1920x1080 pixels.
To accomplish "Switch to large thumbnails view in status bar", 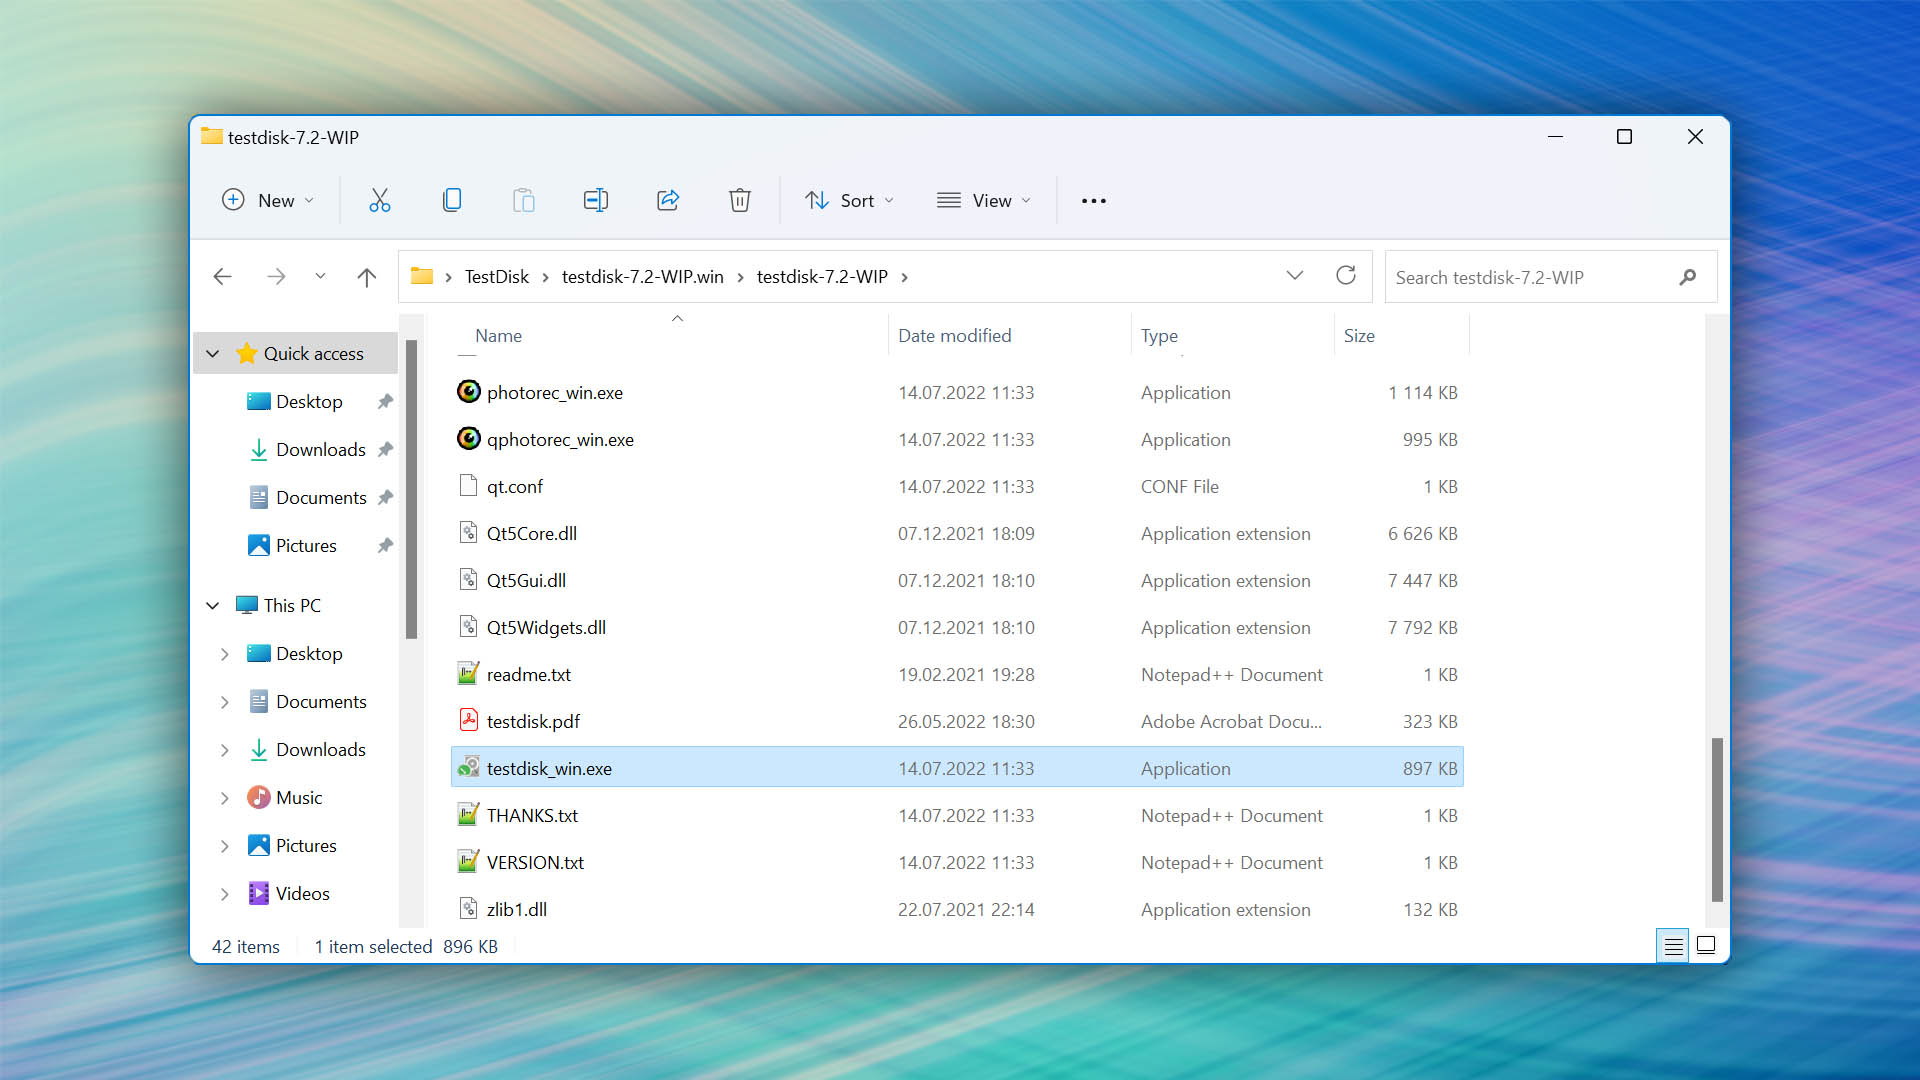I will click(1707, 945).
